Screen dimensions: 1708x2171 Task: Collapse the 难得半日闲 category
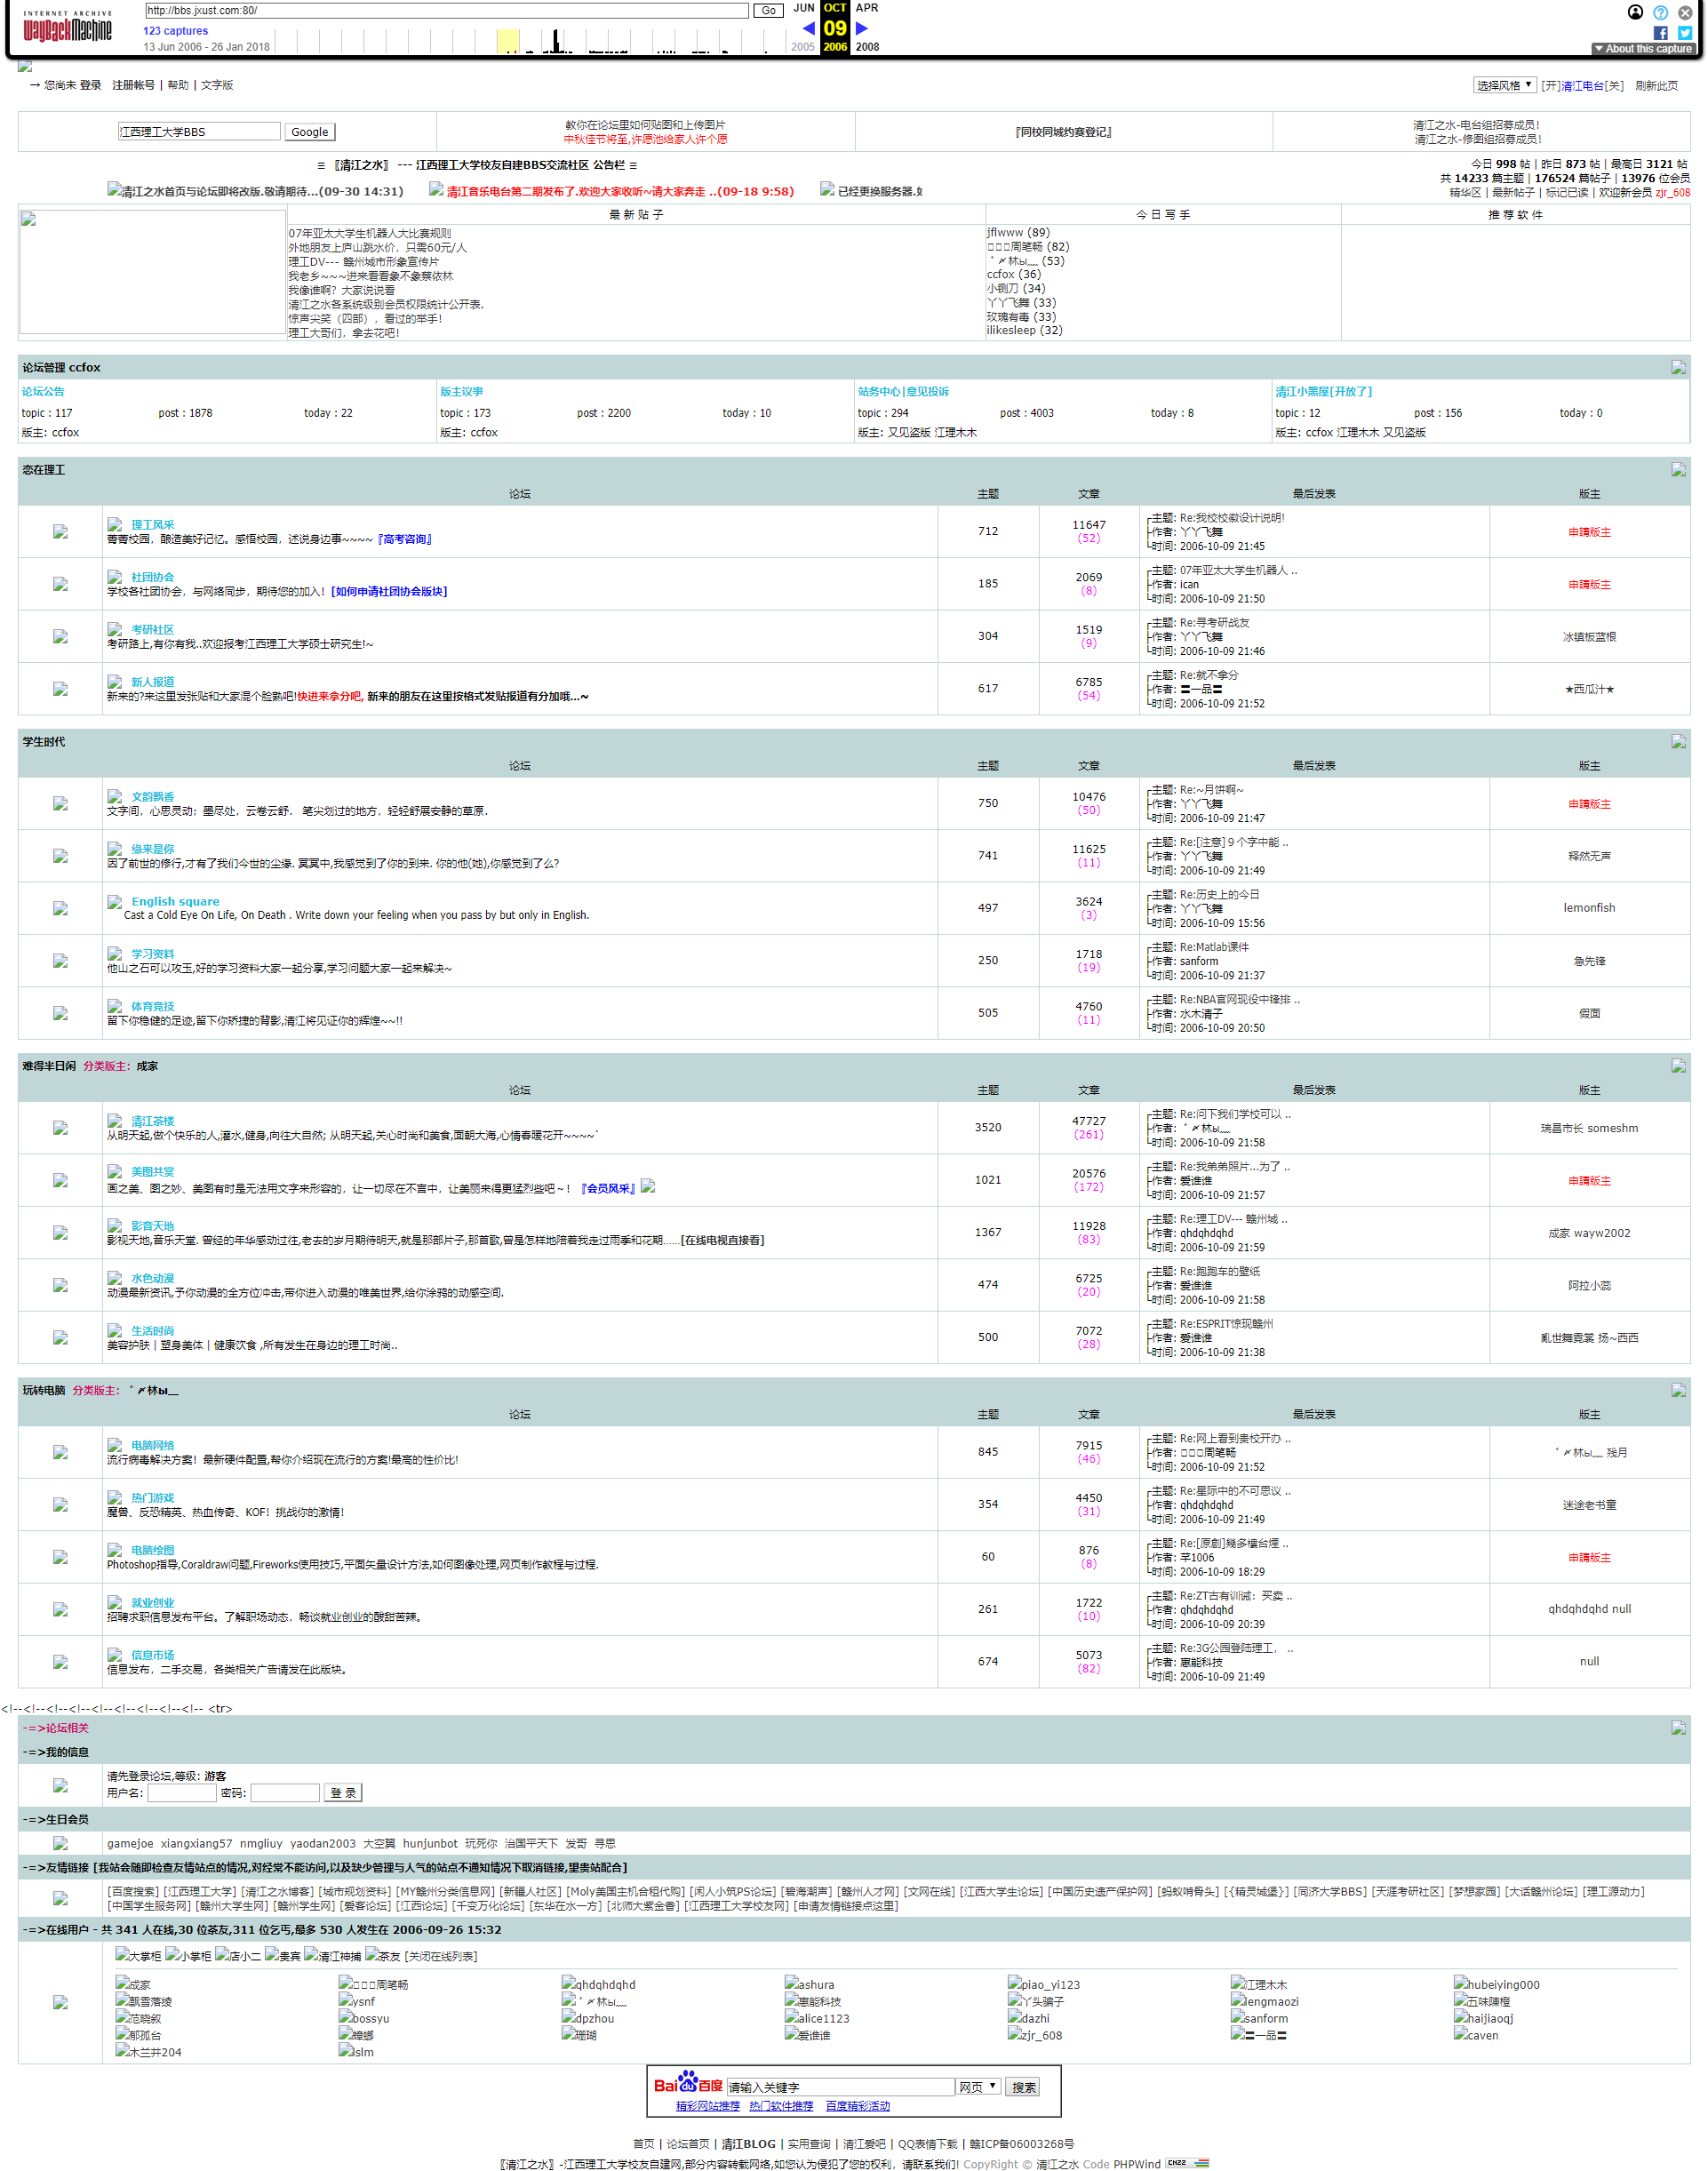pos(1678,1065)
